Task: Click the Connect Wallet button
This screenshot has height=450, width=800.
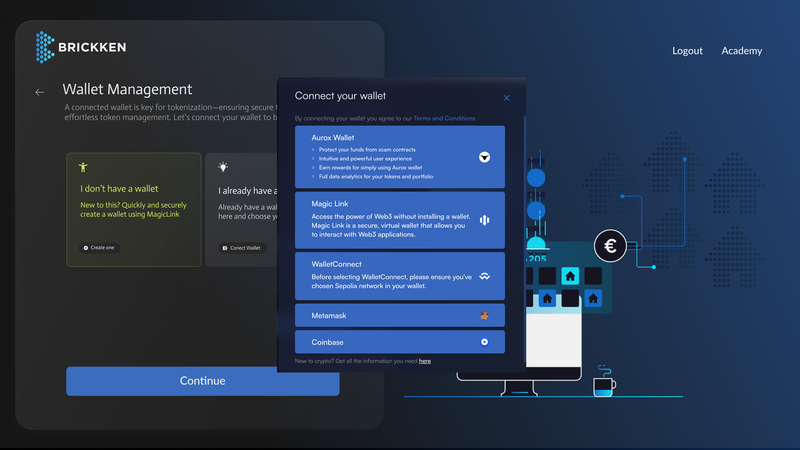Action: [x=241, y=247]
